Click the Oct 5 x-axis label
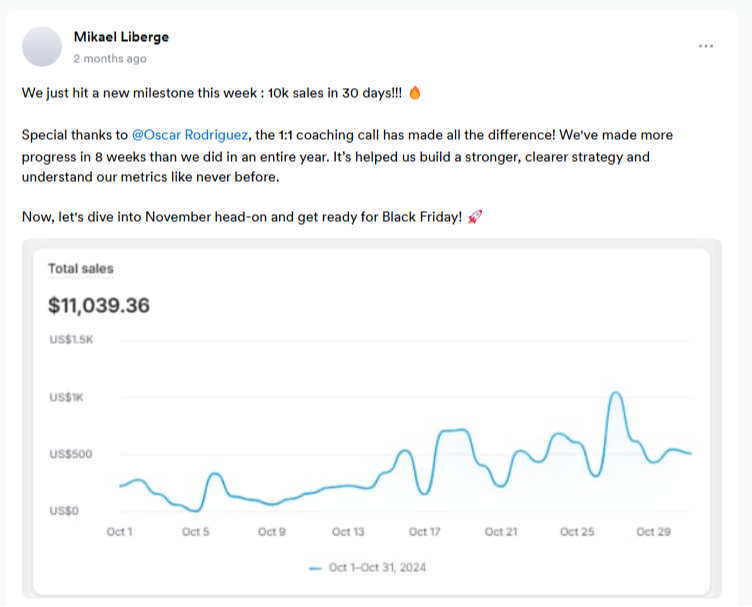 196,532
